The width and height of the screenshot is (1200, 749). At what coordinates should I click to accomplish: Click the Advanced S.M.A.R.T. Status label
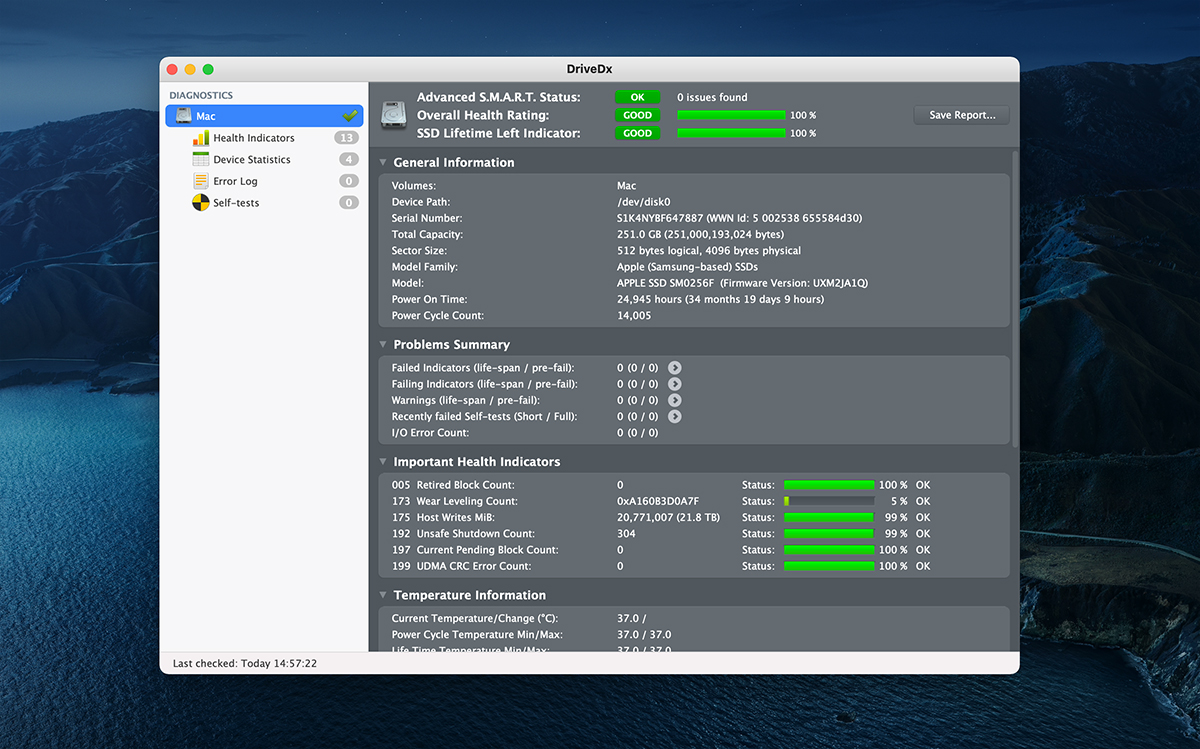(x=498, y=97)
